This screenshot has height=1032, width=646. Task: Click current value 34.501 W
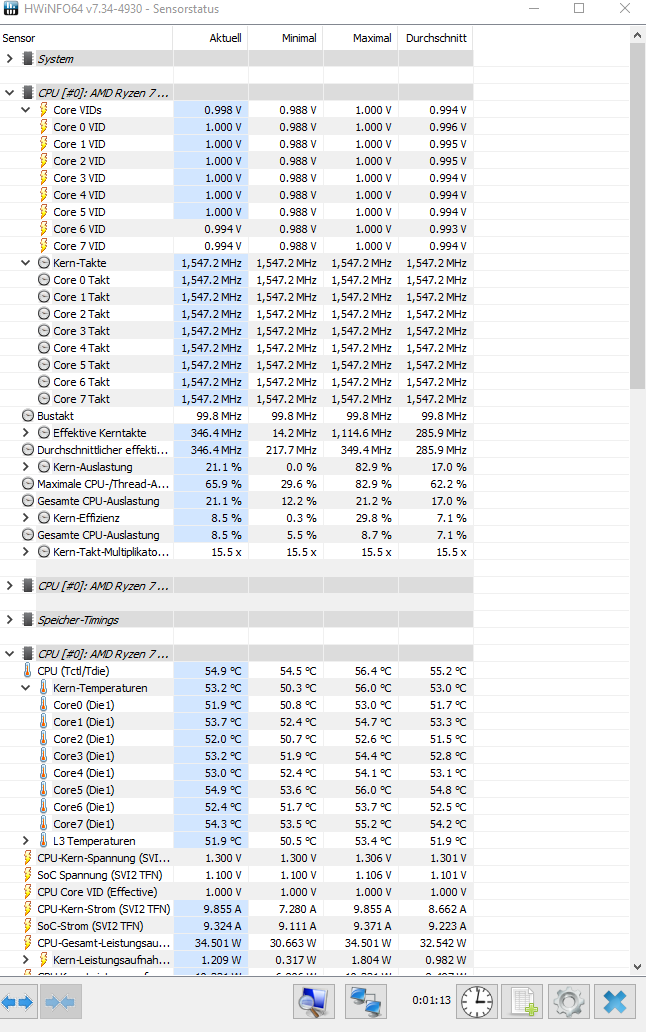tap(218, 942)
